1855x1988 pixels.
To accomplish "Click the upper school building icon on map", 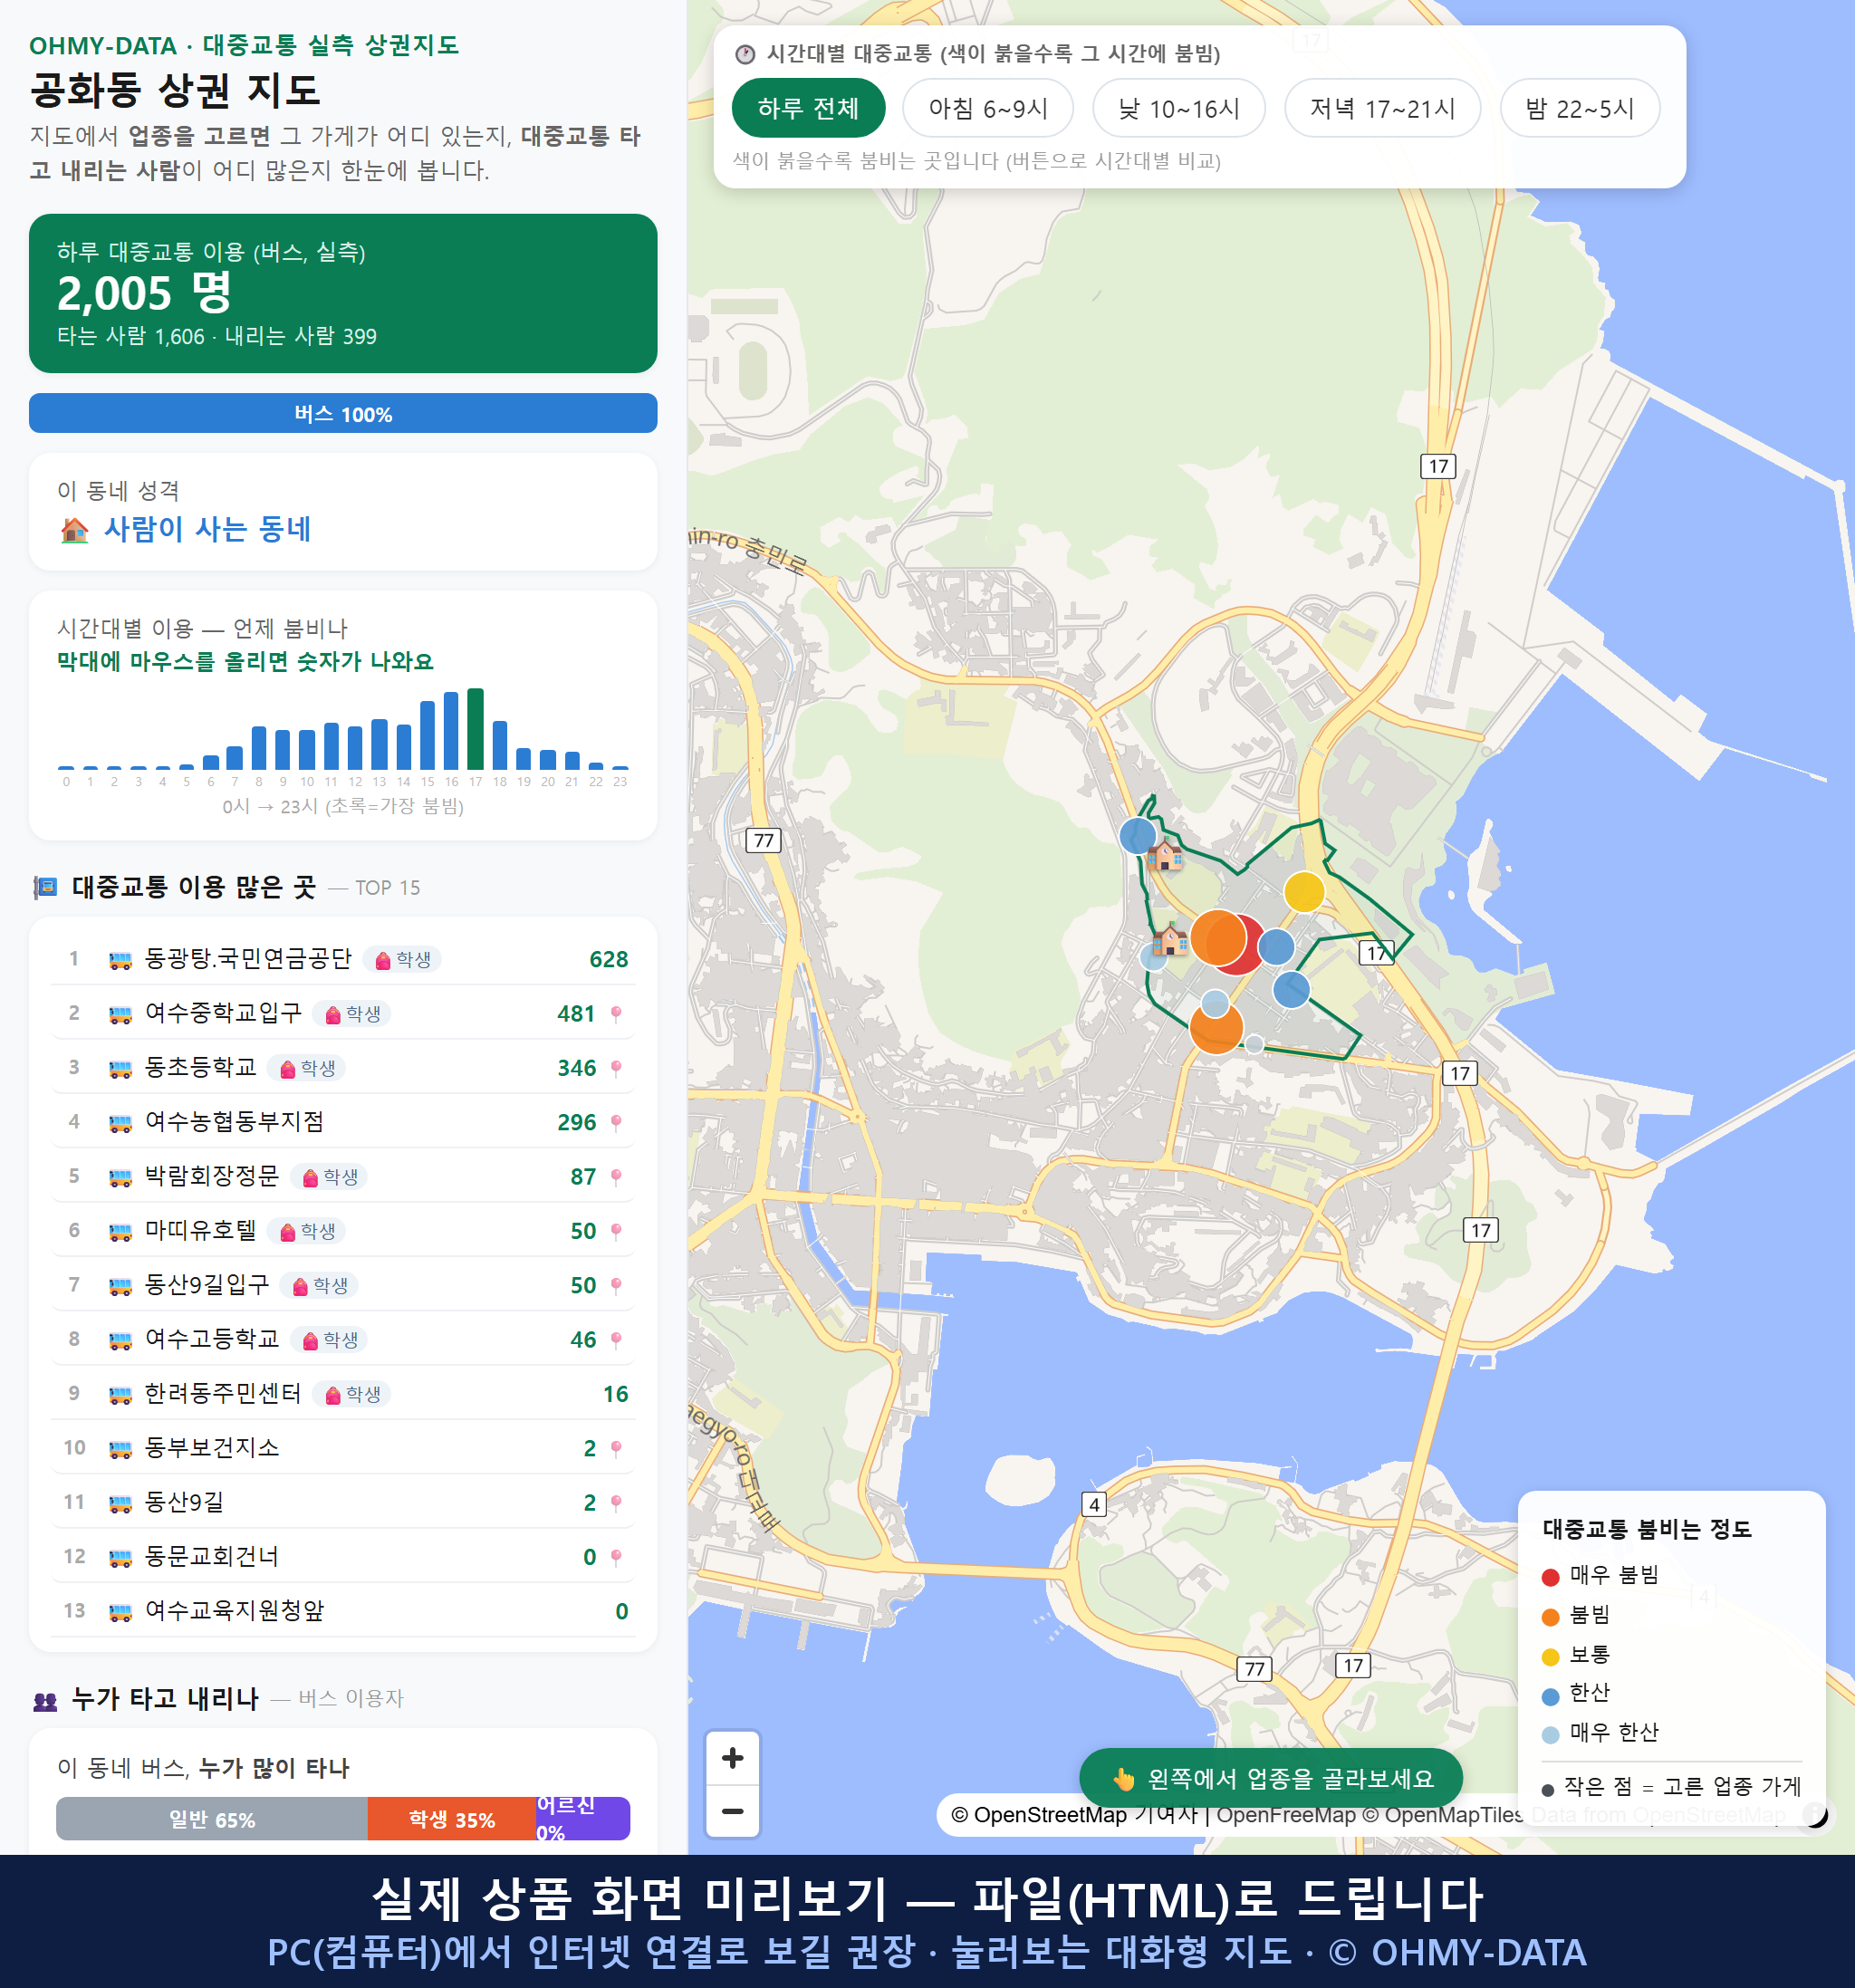I will [x=1165, y=855].
